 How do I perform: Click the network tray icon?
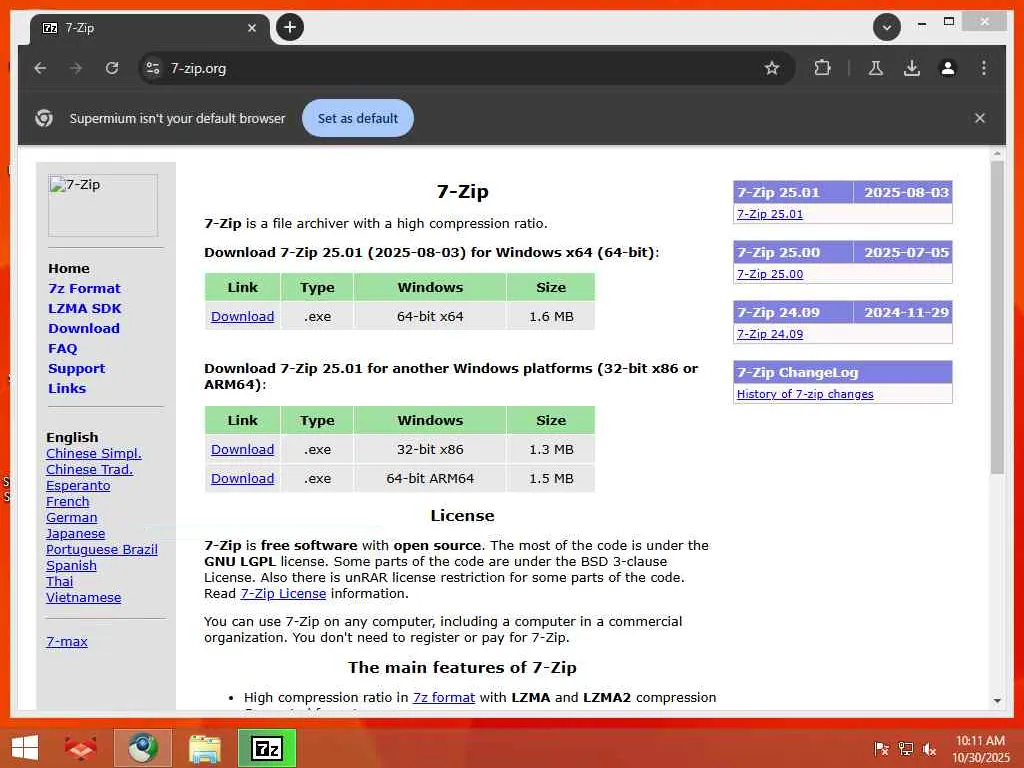point(905,749)
